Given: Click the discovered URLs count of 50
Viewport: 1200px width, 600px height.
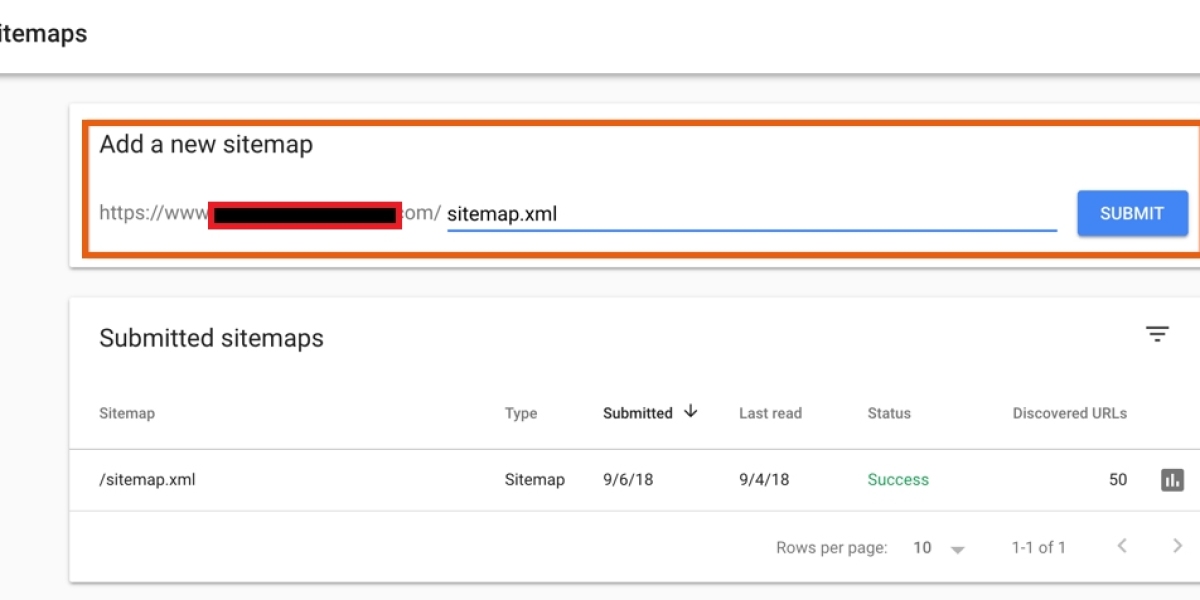Looking at the screenshot, I should (1117, 480).
